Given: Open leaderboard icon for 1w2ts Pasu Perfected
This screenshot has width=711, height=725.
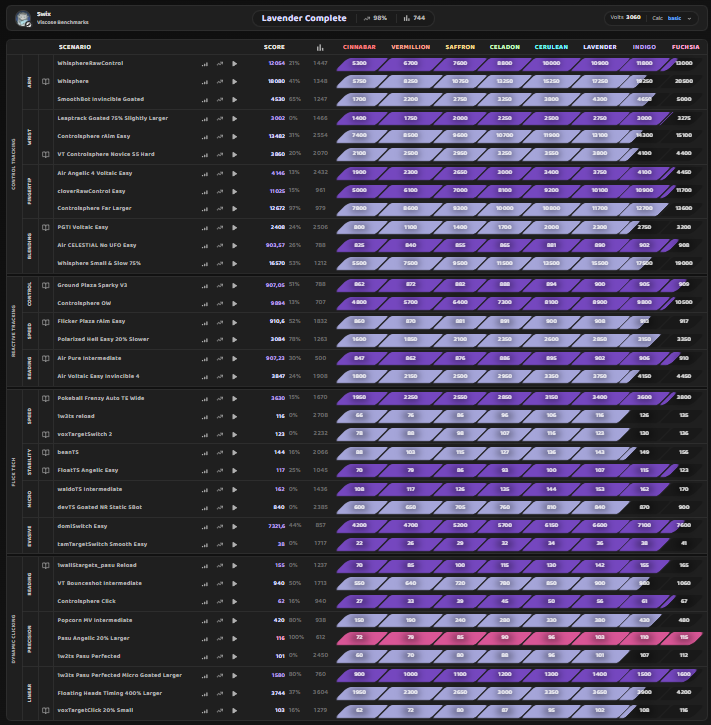Looking at the screenshot, I should [x=204, y=657].
